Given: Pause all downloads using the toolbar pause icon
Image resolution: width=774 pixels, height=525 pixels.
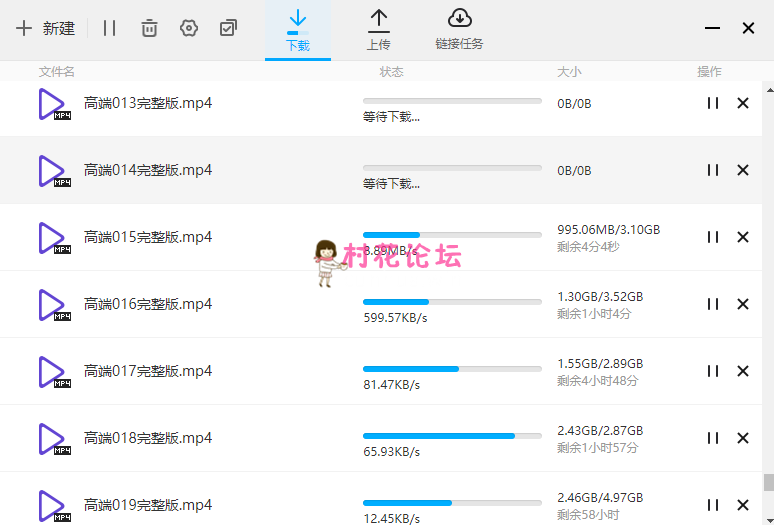Looking at the screenshot, I should 109,28.
